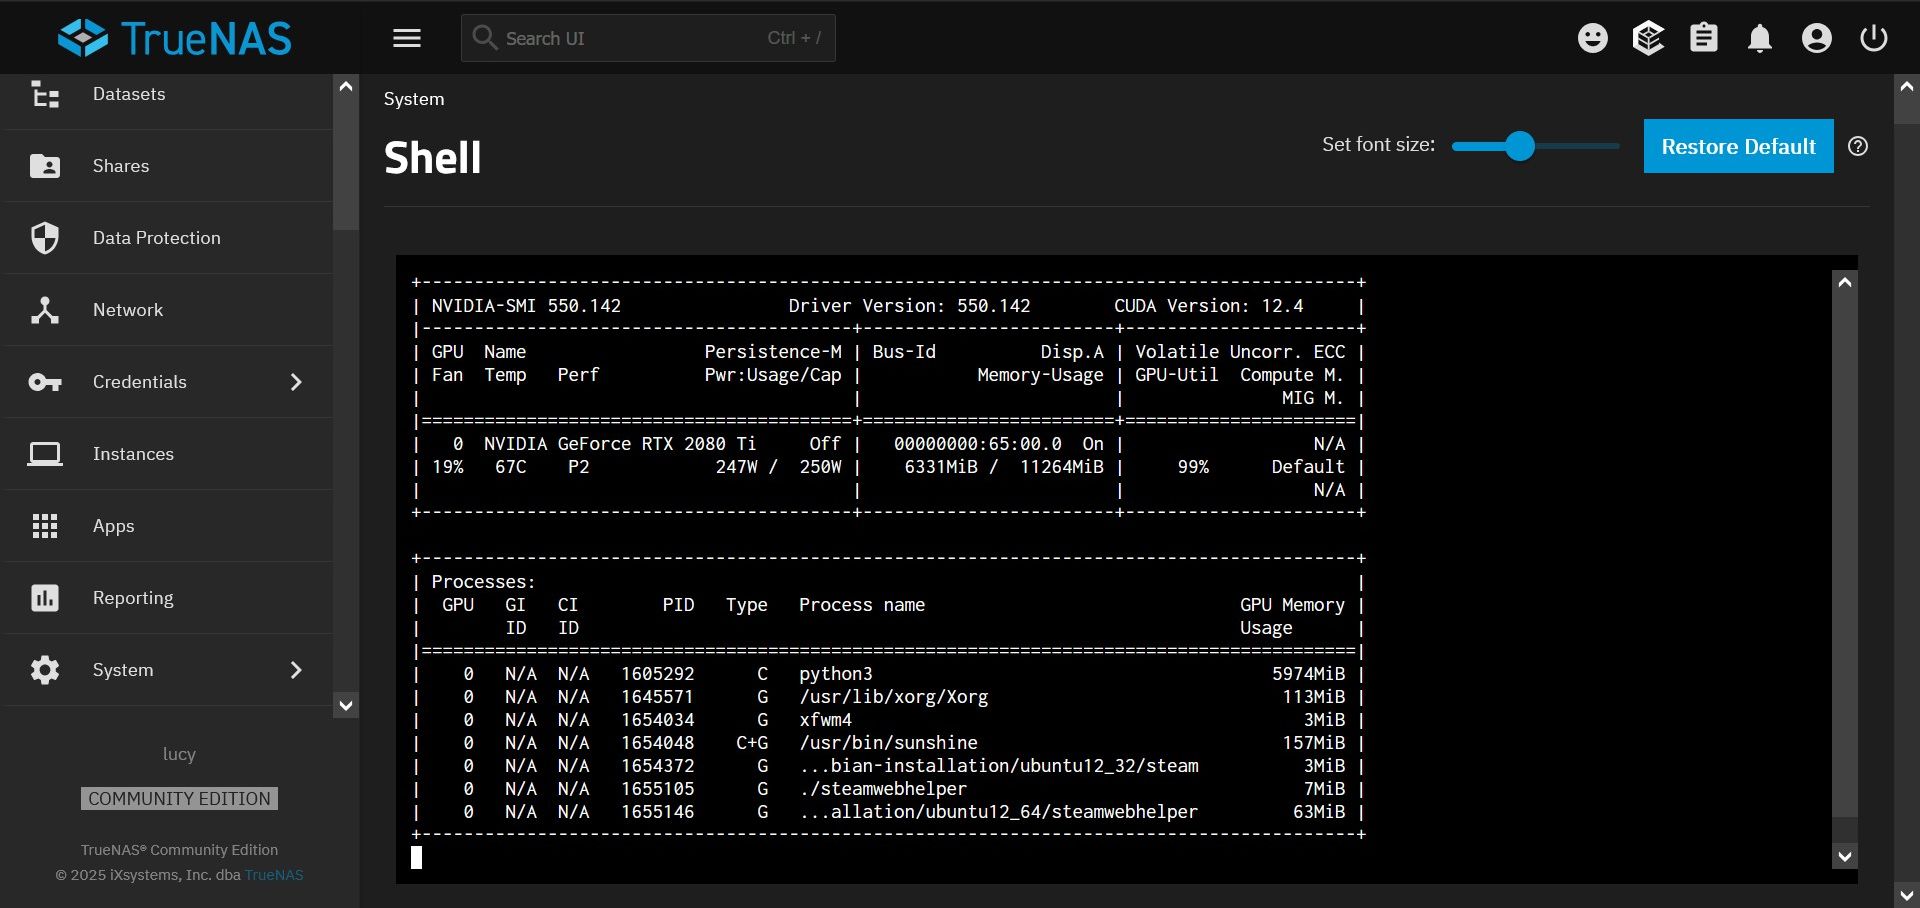Viewport: 1920px width, 908px height.
Task: Click the /usr/bin/sunshine process name
Action: 888,743
